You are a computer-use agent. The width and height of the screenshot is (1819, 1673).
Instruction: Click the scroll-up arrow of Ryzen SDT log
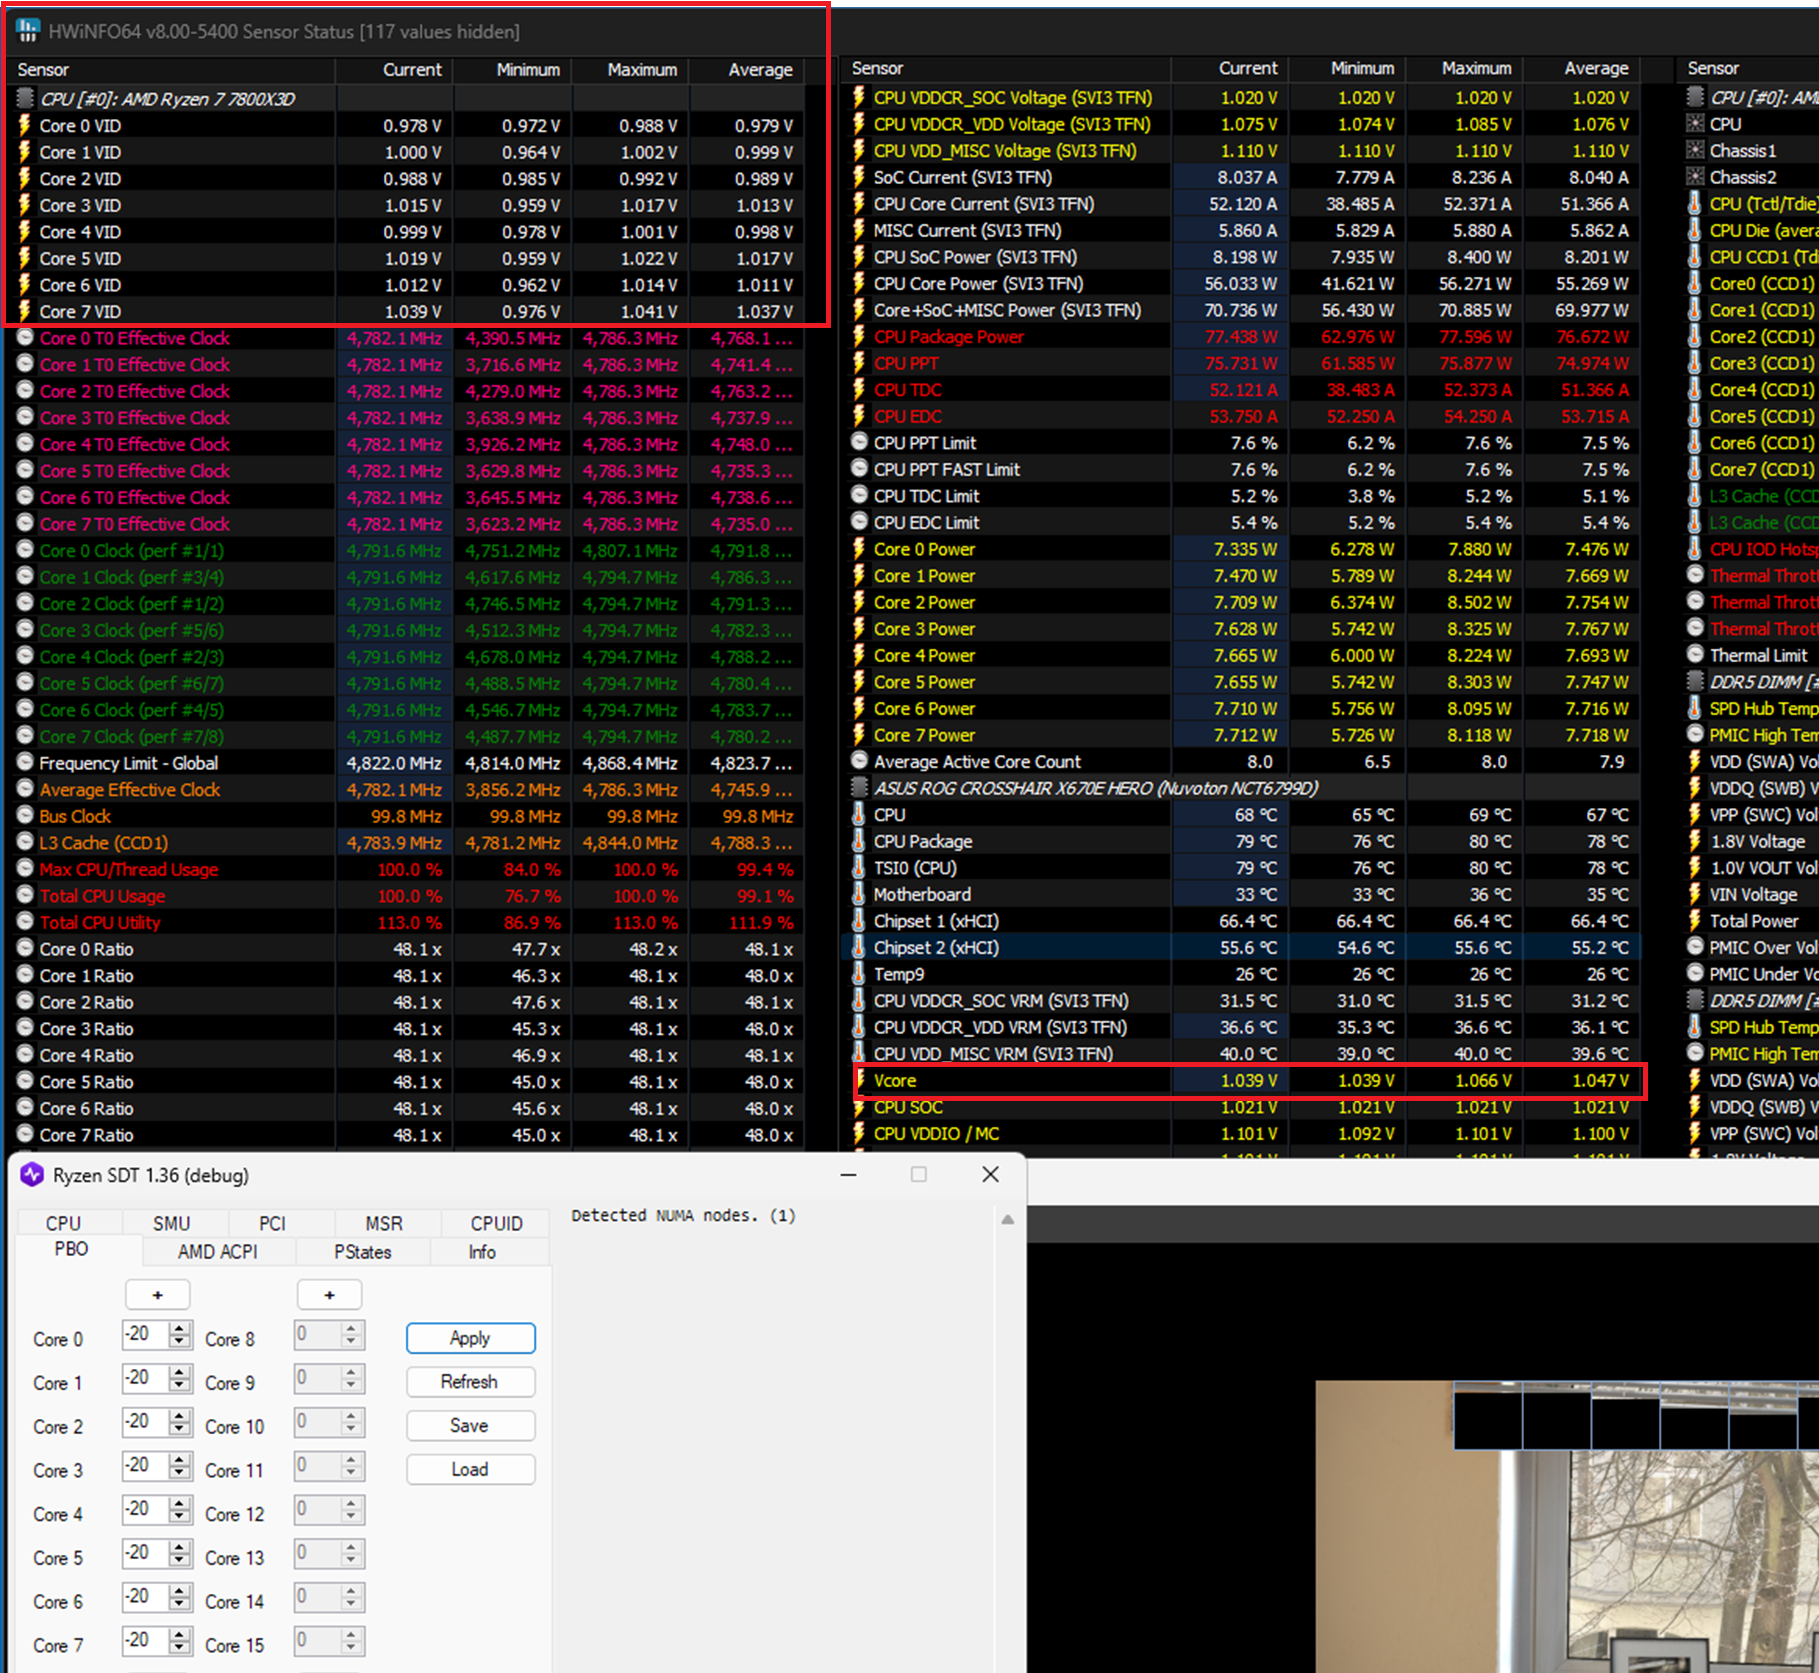[x=1008, y=1219]
